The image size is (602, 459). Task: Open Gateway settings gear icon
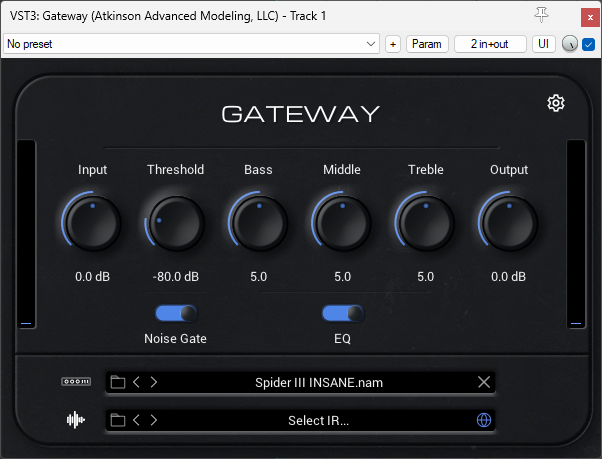[x=556, y=103]
